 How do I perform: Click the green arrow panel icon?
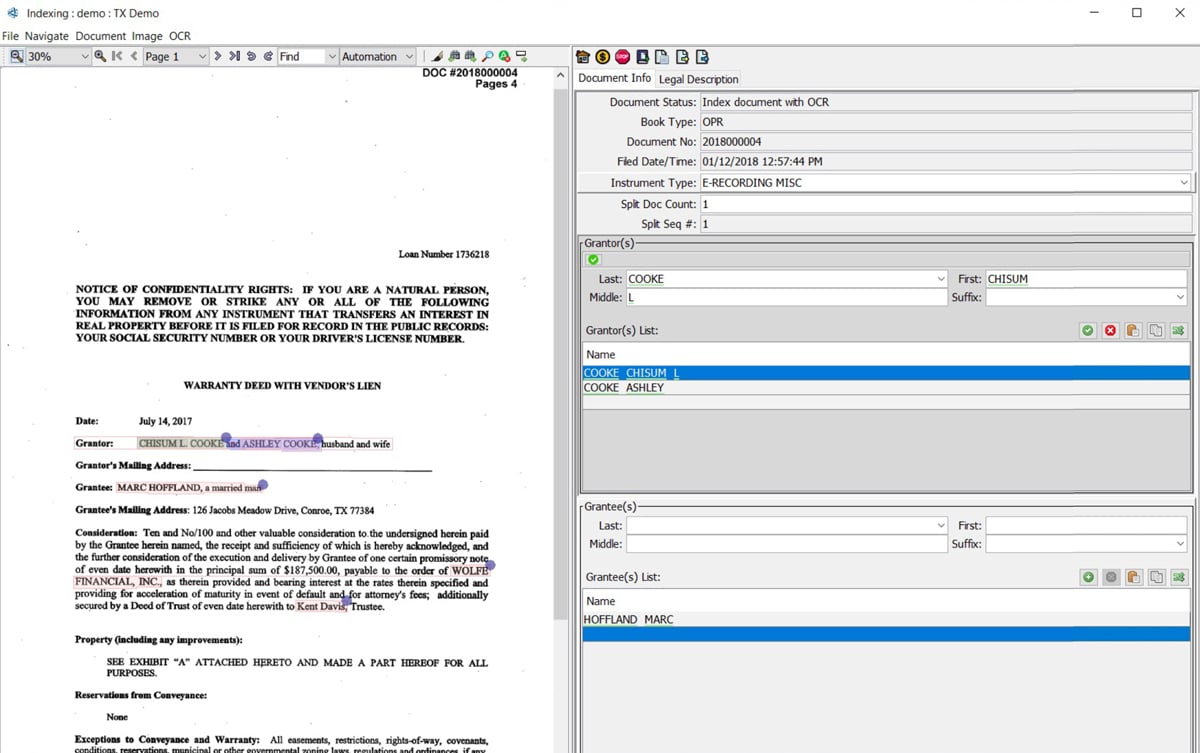pos(522,57)
